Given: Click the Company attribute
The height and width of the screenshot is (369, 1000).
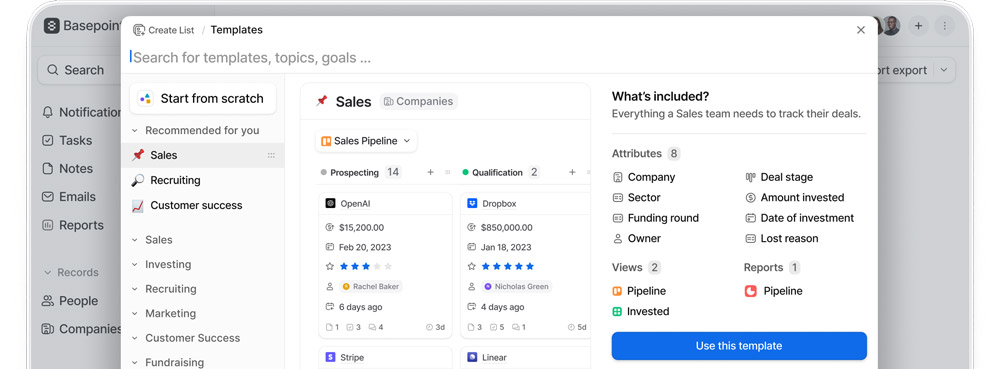Looking at the screenshot, I should [x=643, y=177].
